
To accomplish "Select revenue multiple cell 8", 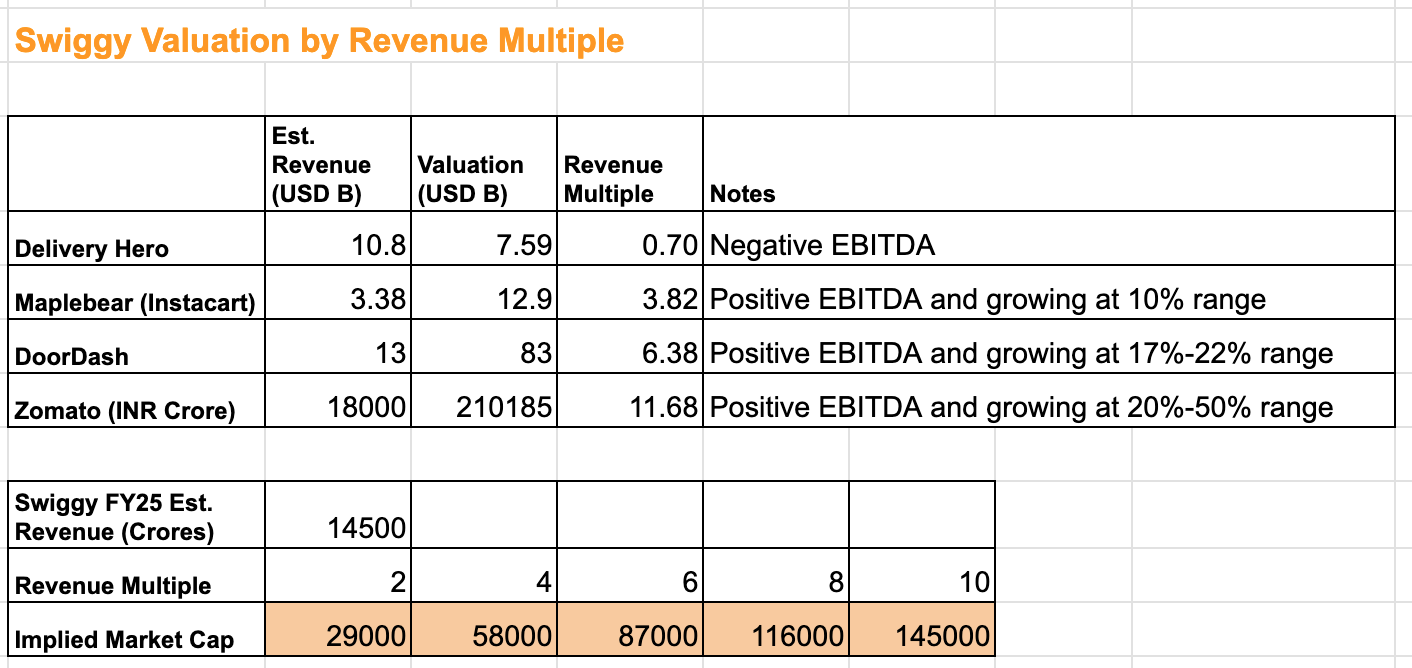I will tap(776, 575).
